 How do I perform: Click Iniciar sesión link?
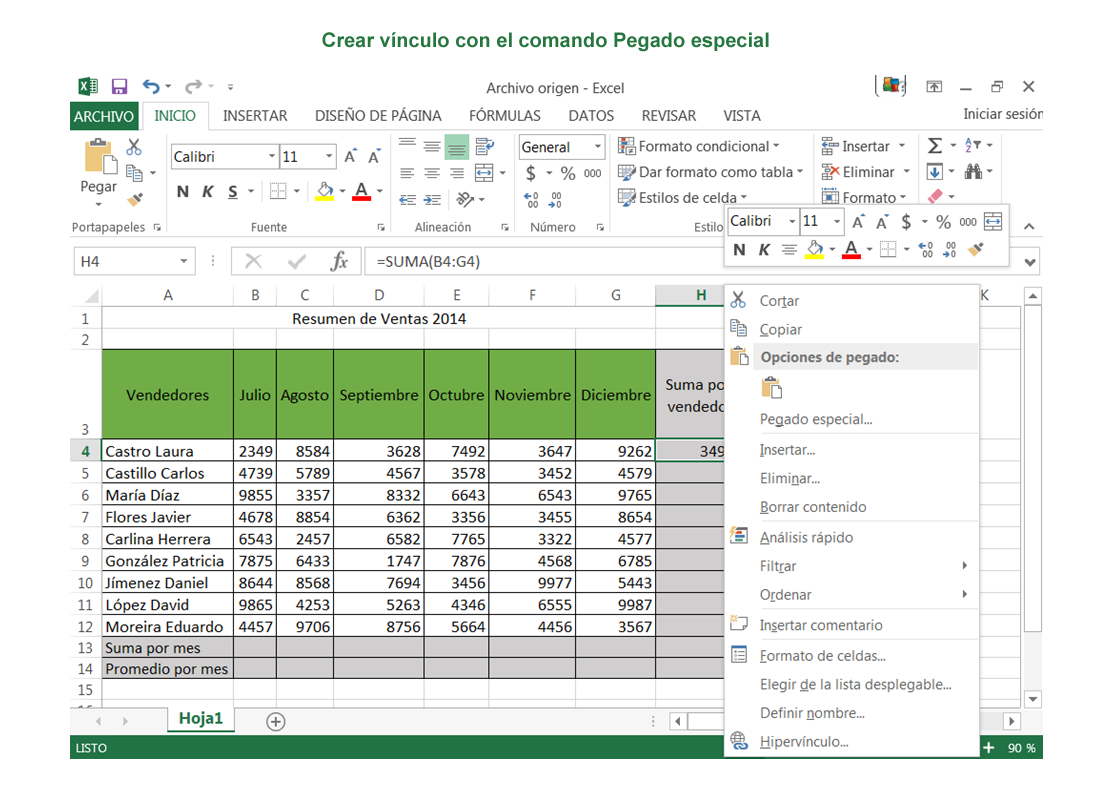tap(1002, 114)
